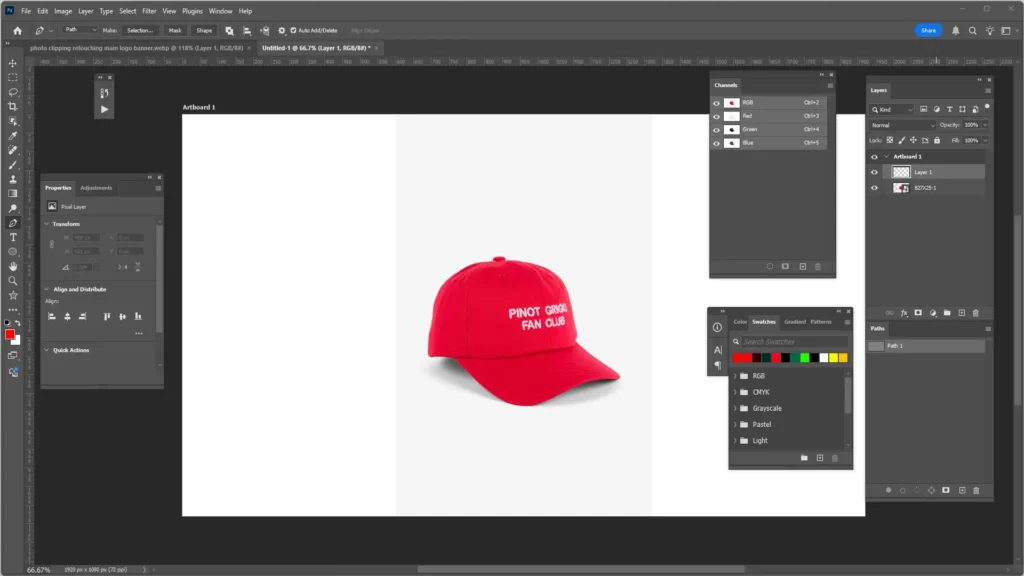Click the Share button

928,30
